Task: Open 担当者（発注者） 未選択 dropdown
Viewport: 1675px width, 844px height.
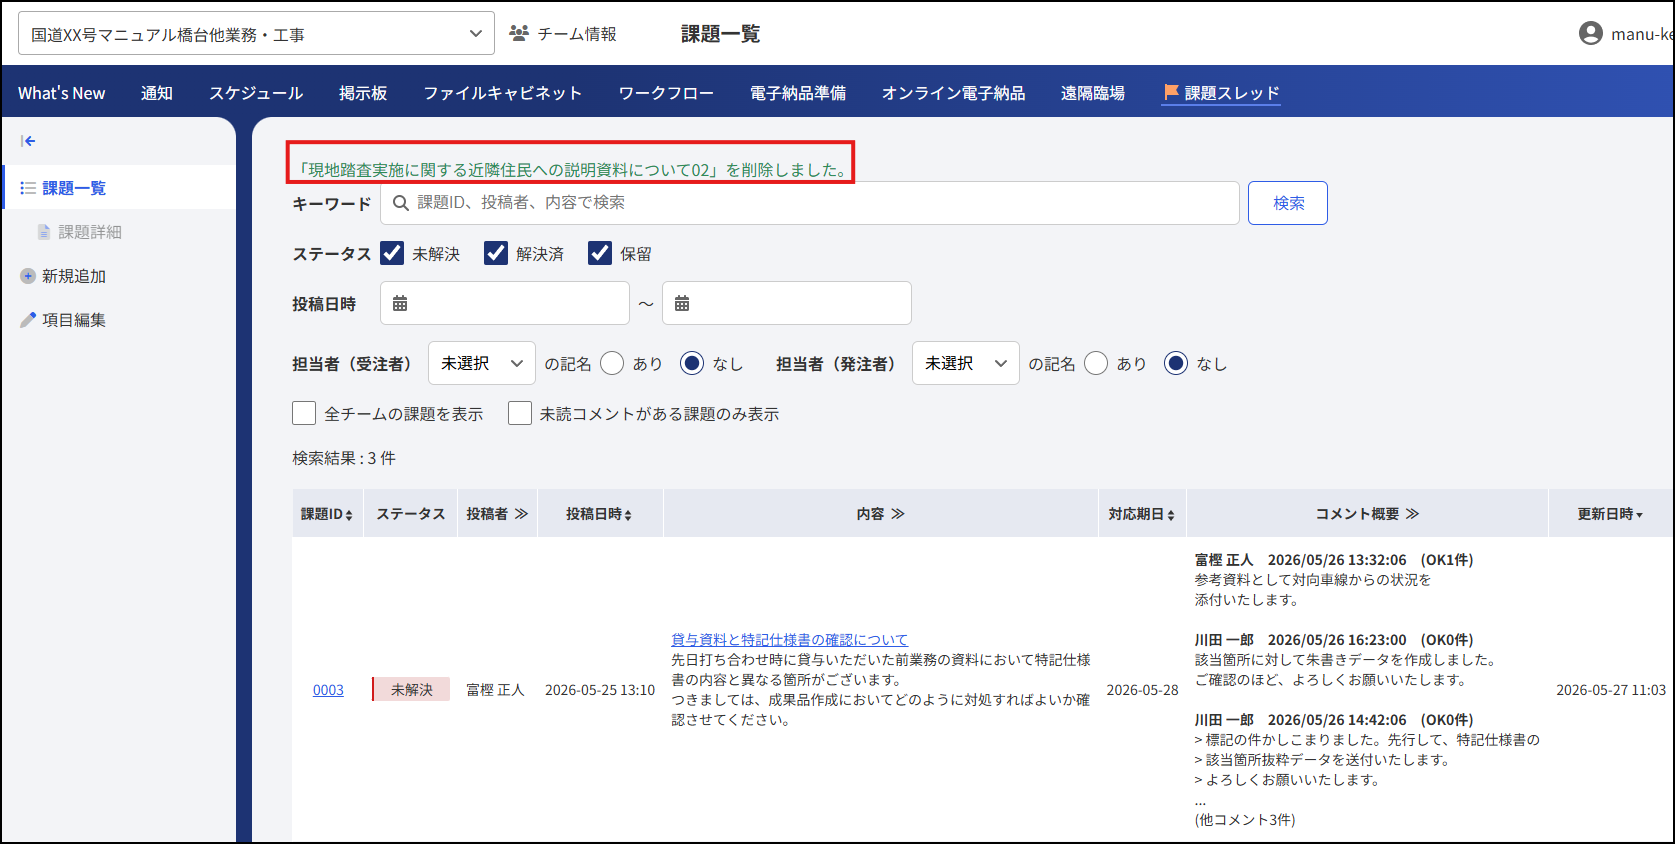Action: pos(966,363)
